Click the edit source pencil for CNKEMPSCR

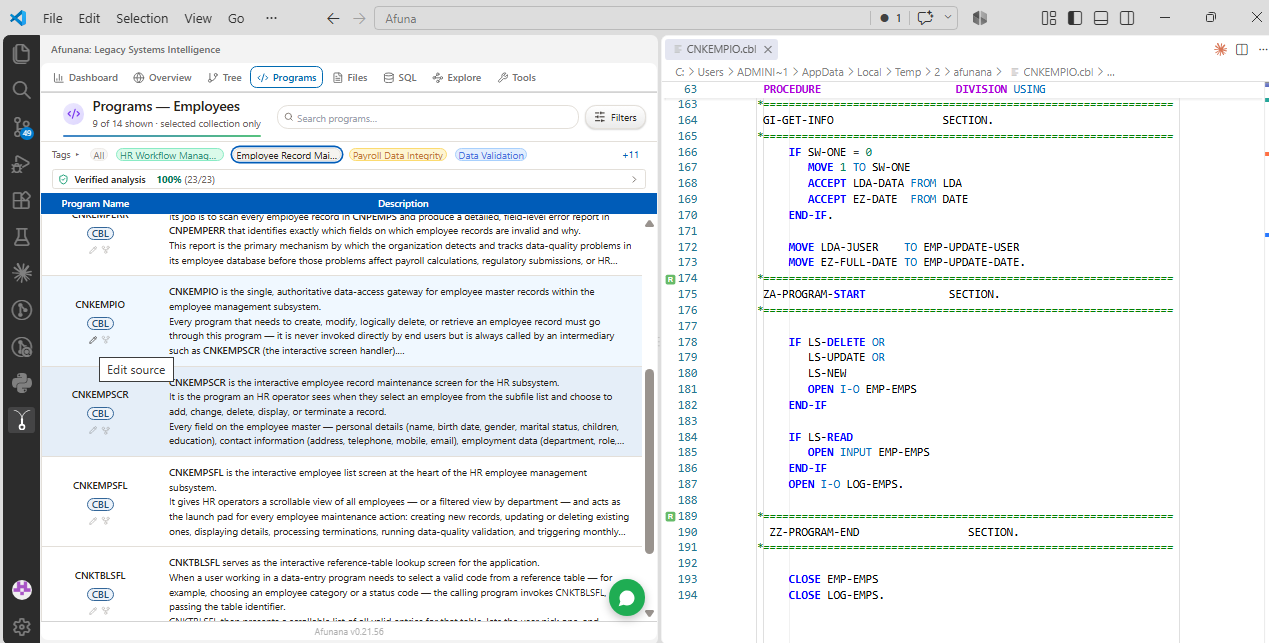pos(93,430)
